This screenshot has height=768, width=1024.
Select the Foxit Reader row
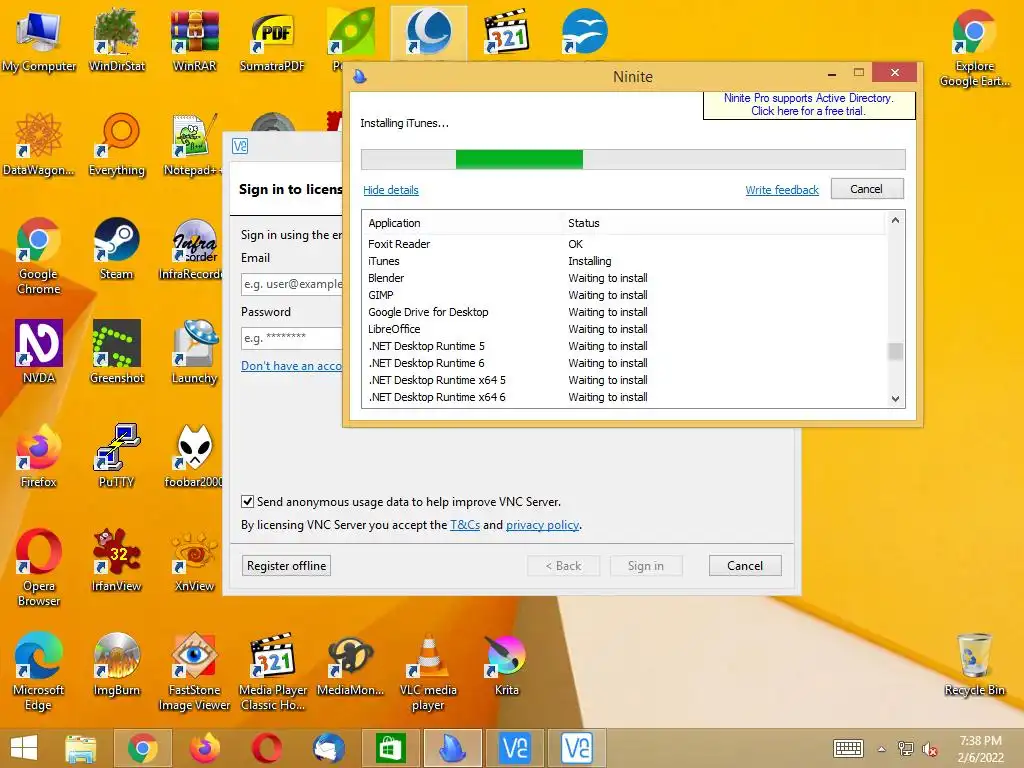(625, 244)
